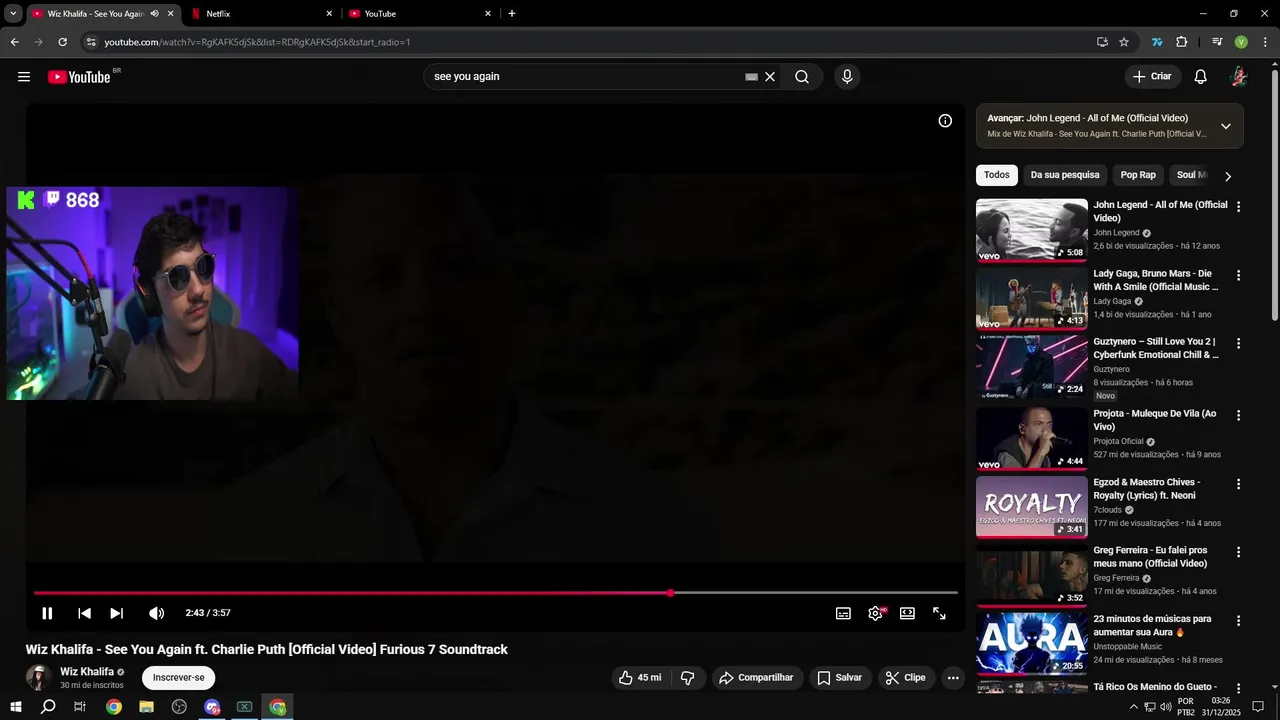Skip to next video
This screenshot has width=1280, height=720.
[x=117, y=613]
